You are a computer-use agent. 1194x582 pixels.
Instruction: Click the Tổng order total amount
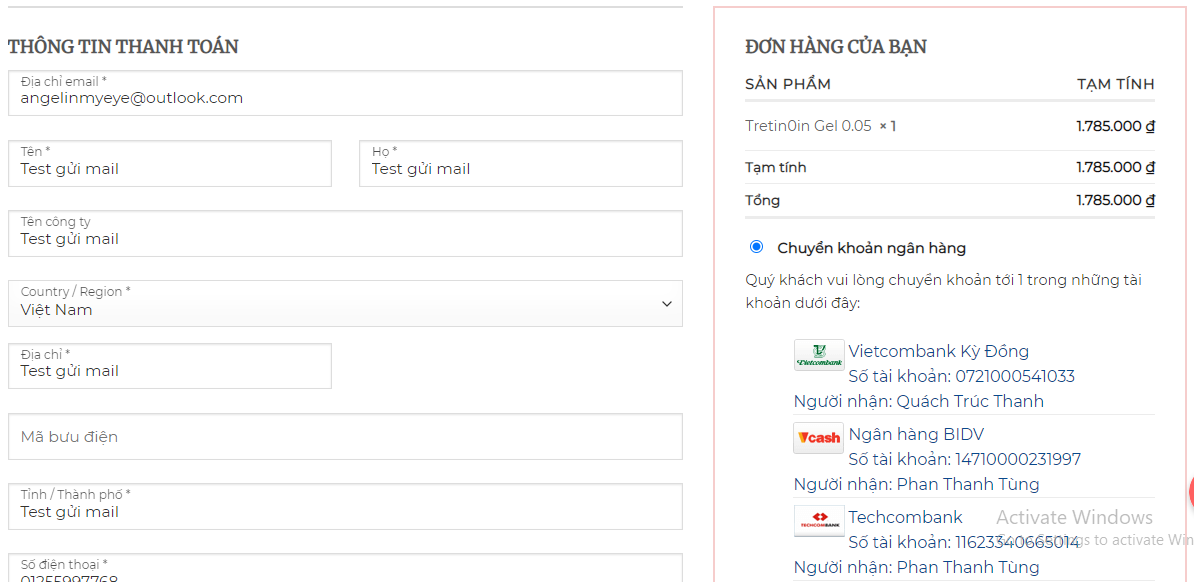tap(1115, 200)
